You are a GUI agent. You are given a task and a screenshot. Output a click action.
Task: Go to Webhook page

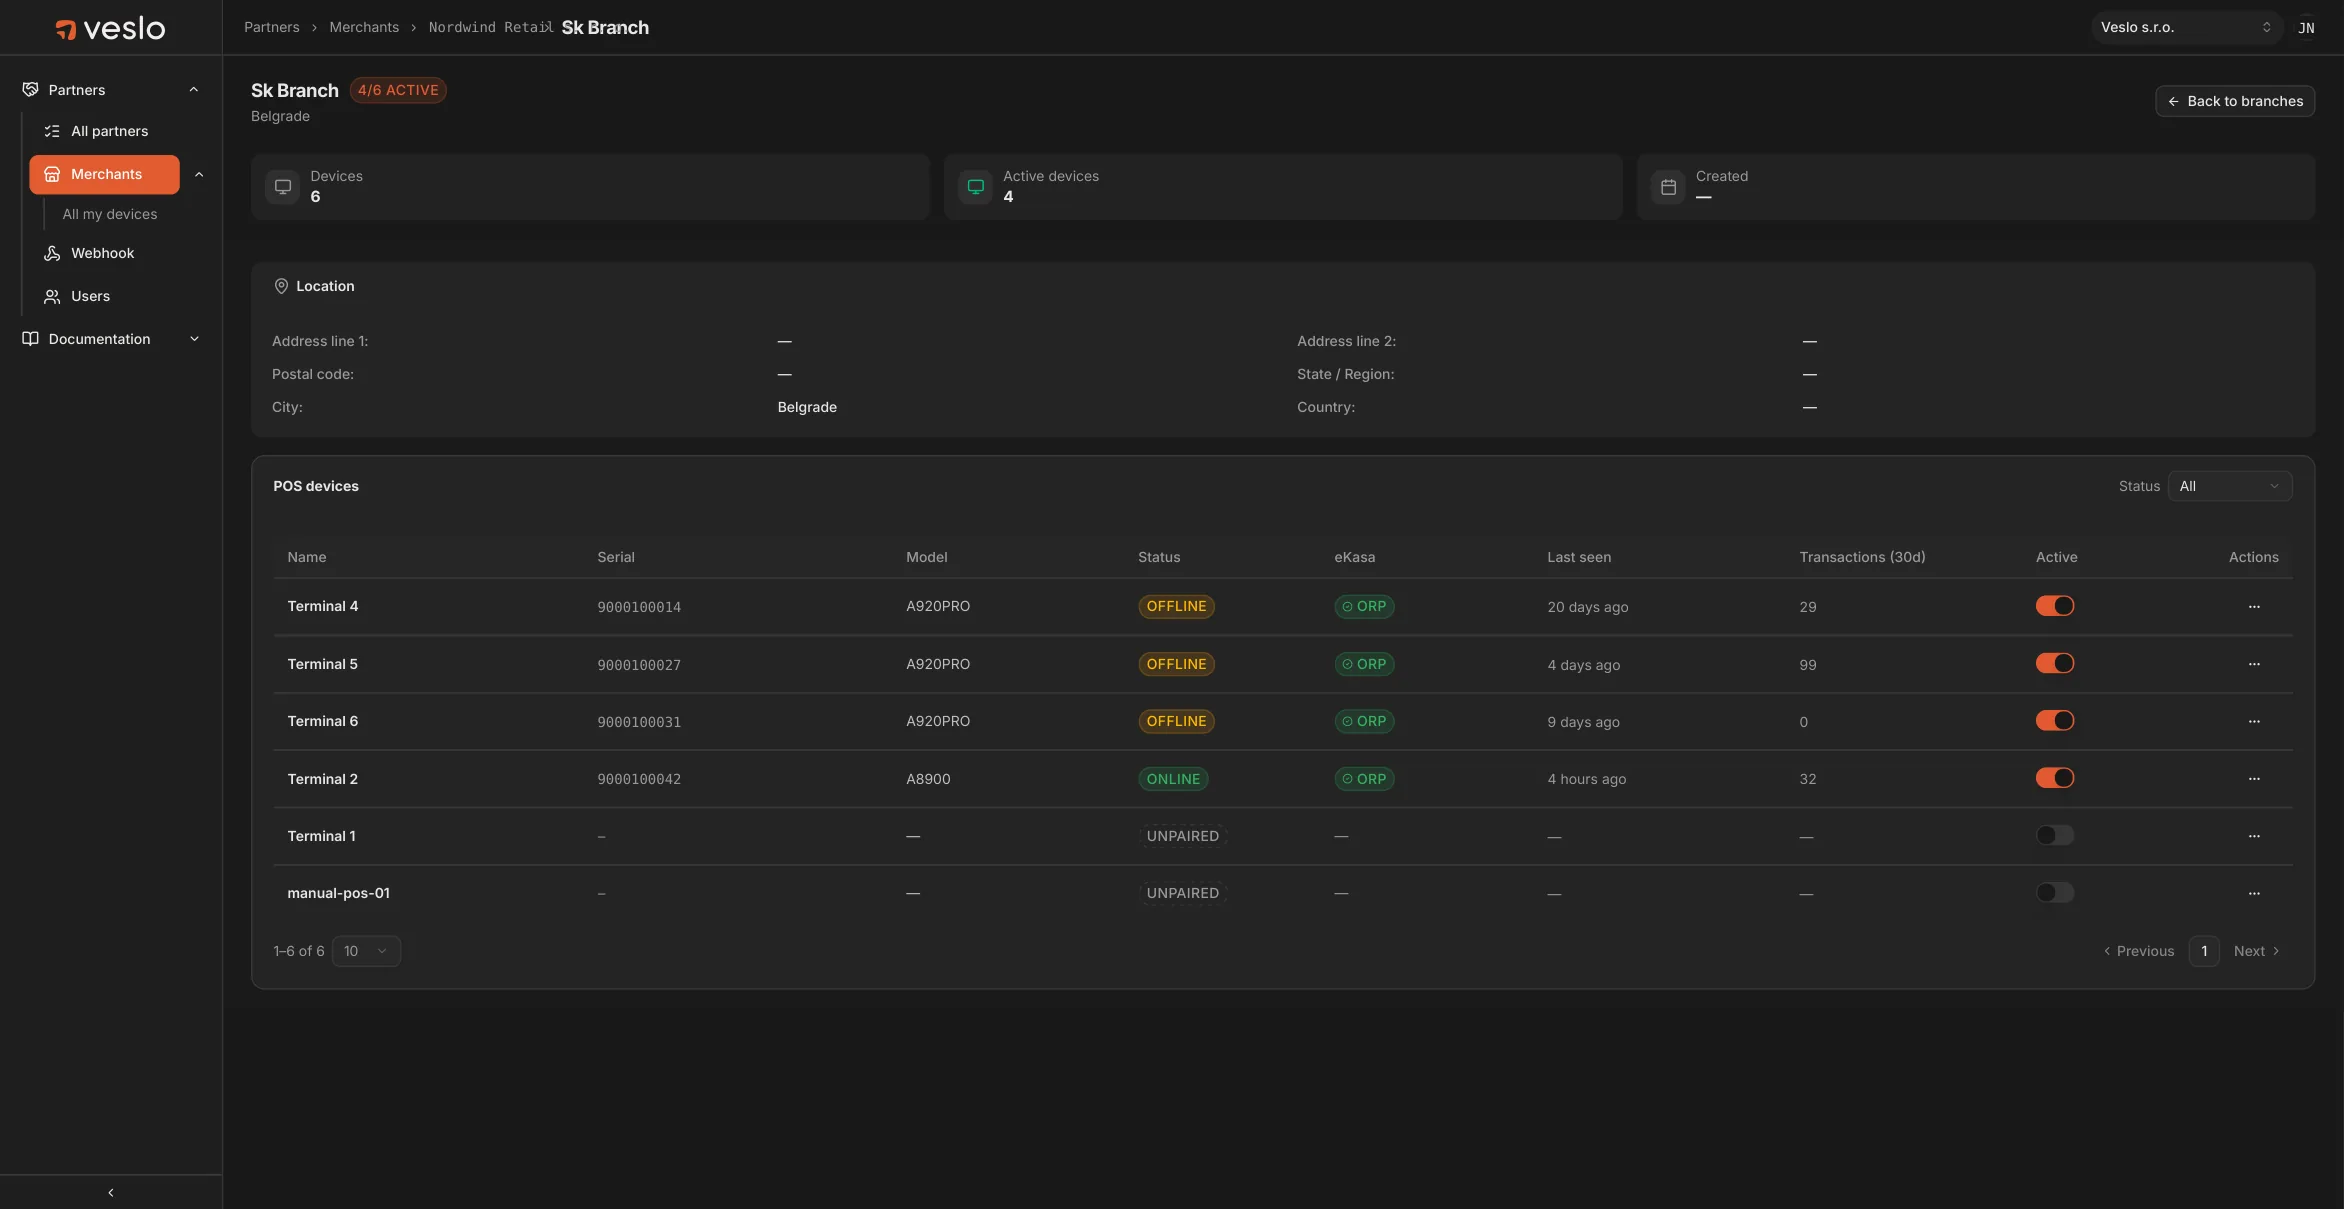tap(102, 253)
